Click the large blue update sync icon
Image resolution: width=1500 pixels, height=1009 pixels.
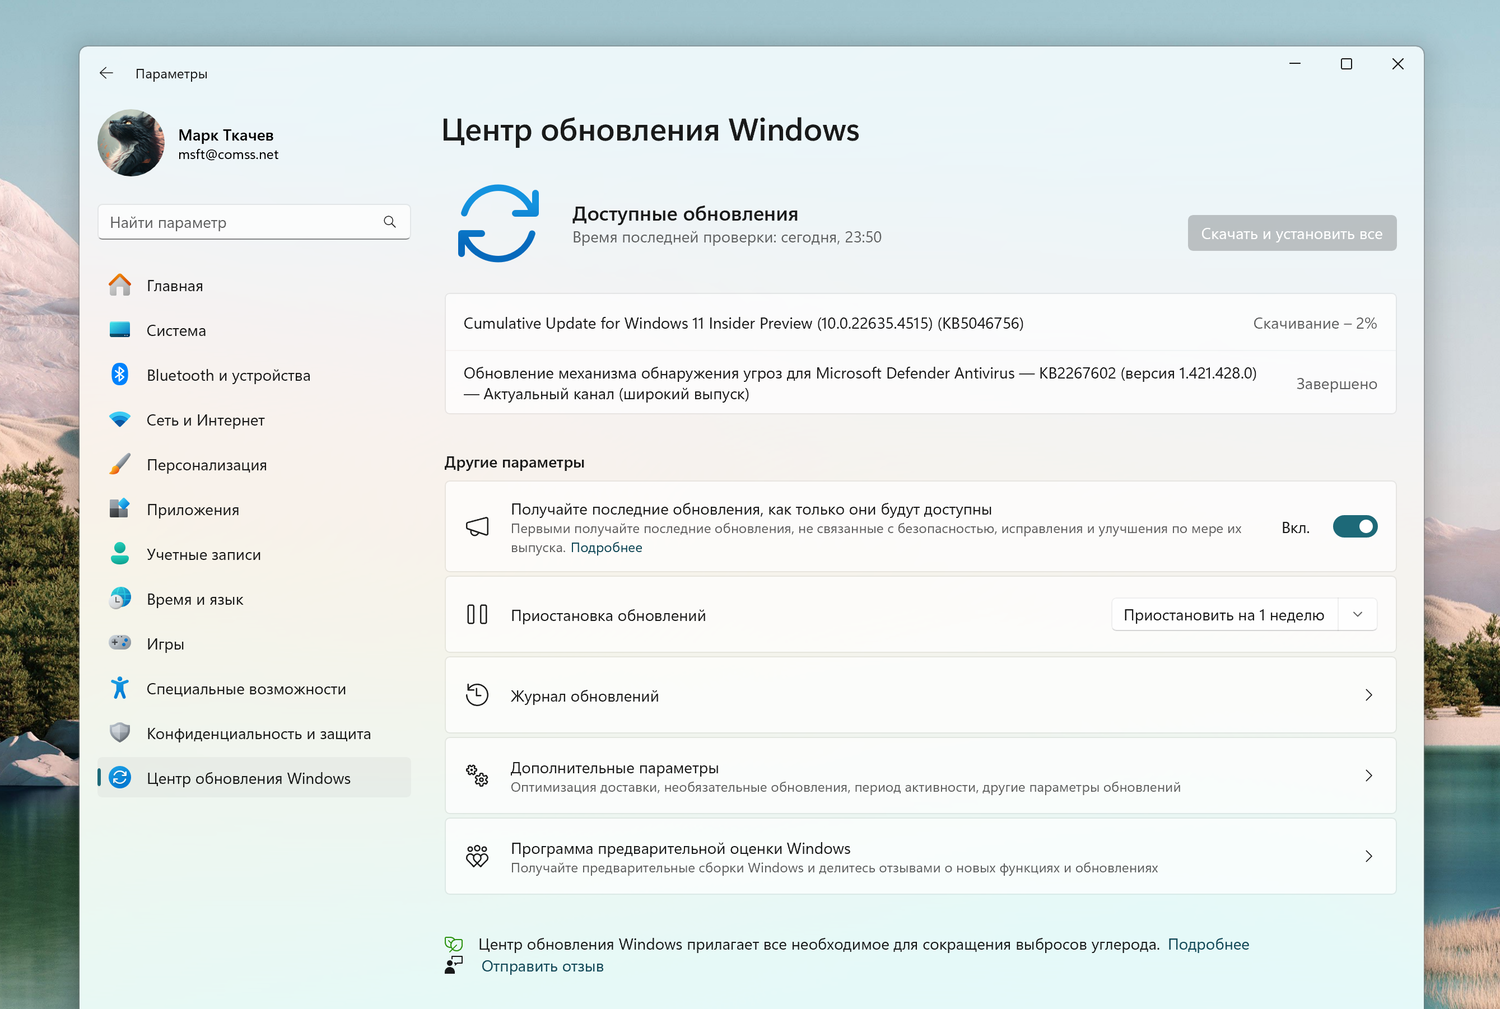tap(498, 223)
